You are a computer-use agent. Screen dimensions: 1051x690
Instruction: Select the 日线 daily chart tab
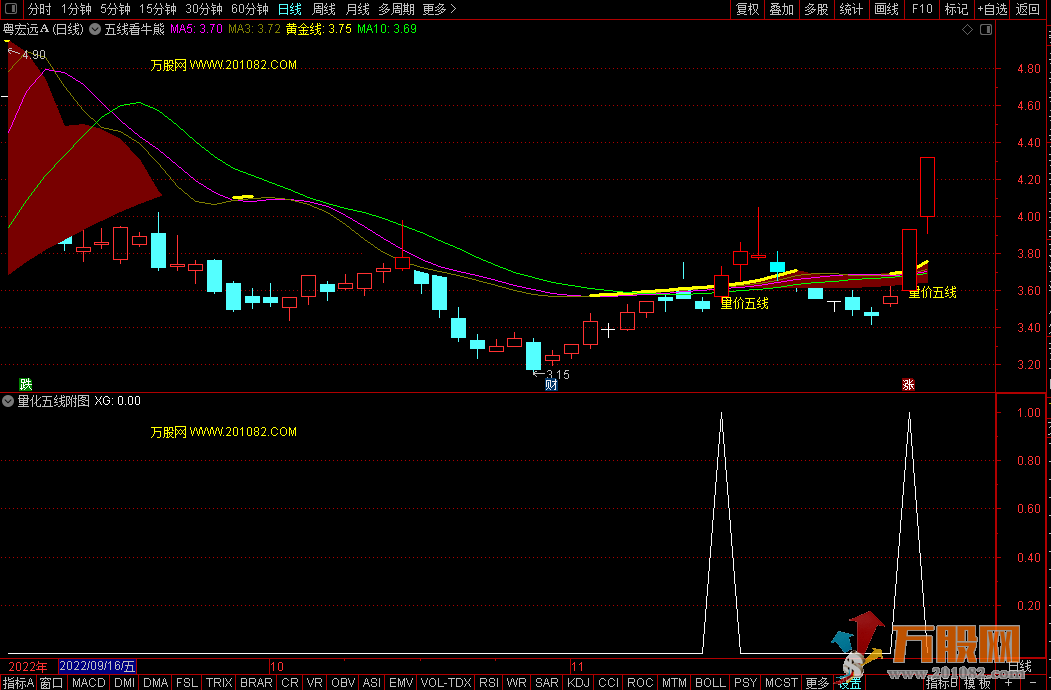(290, 9)
